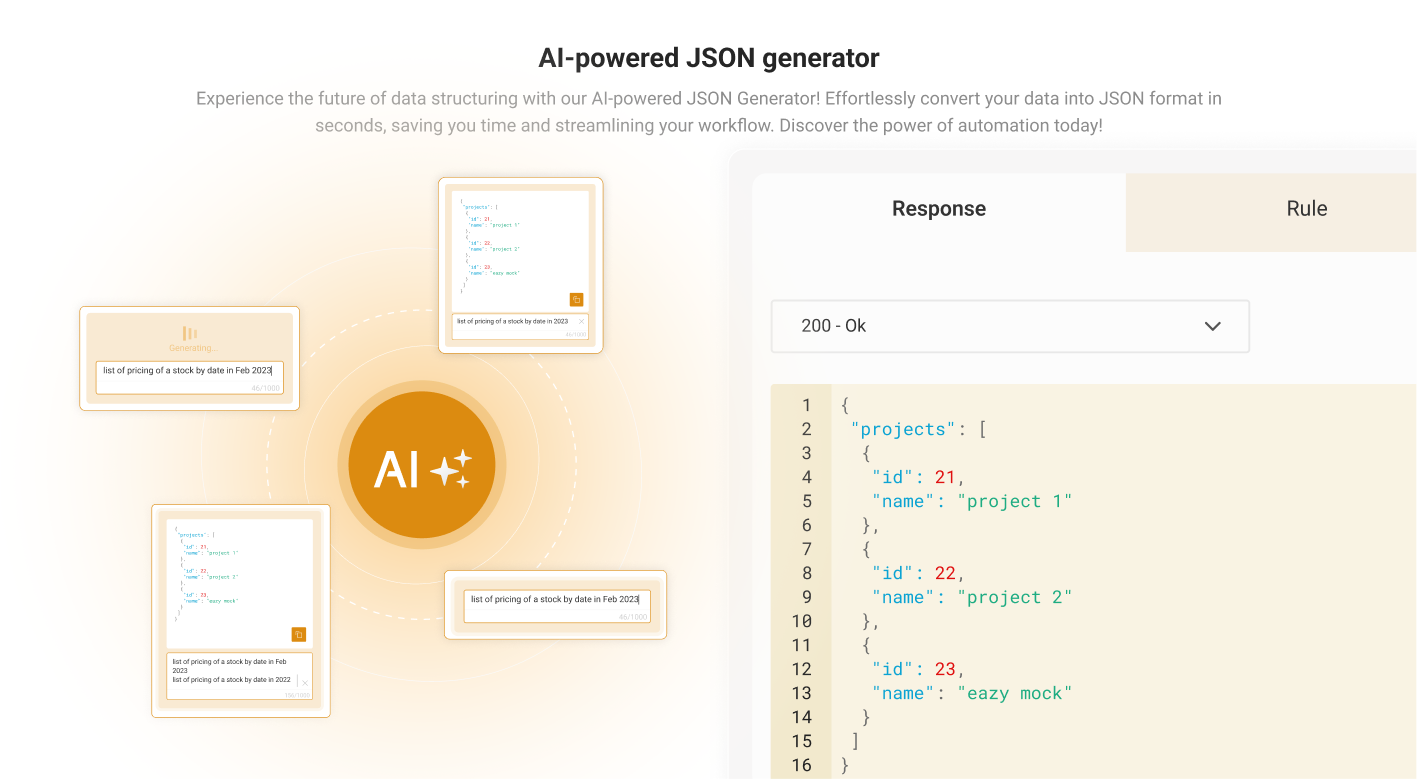Focus the prompt field reading "stock by date in 2023"

[520, 326]
